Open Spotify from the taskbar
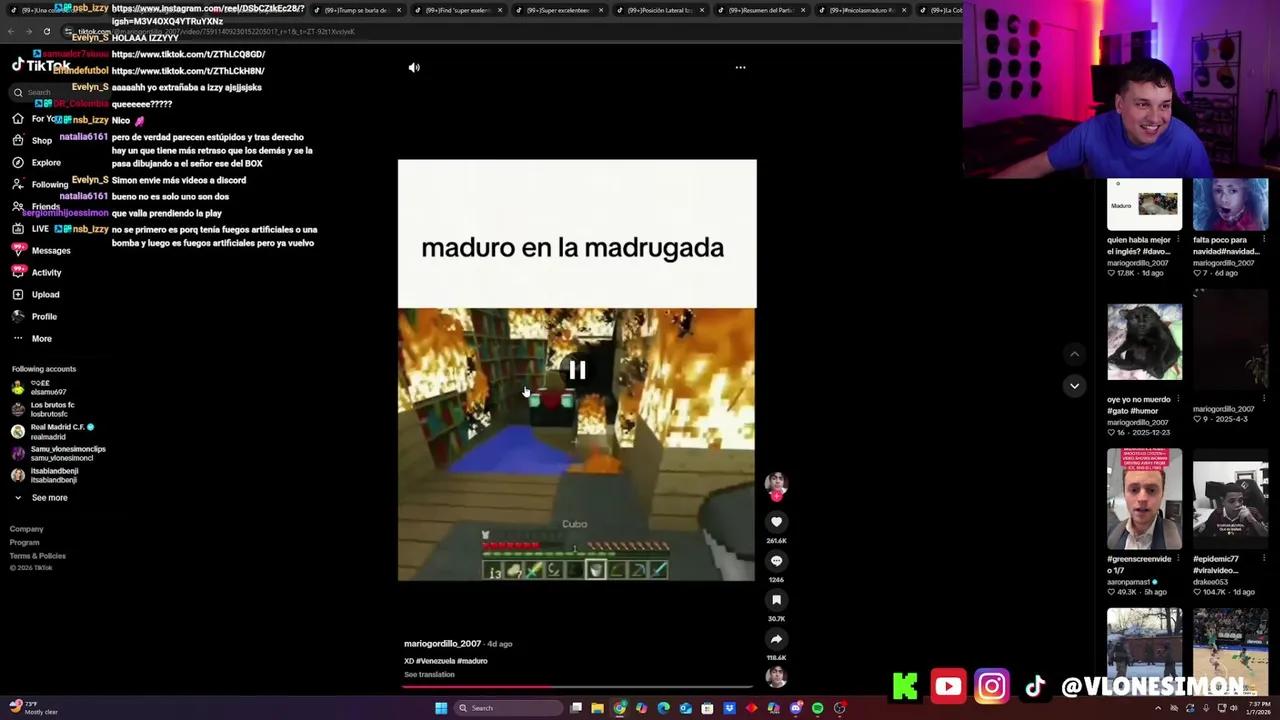Image resolution: width=1280 pixels, height=720 pixels. pyautogui.click(x=818, y=708)
